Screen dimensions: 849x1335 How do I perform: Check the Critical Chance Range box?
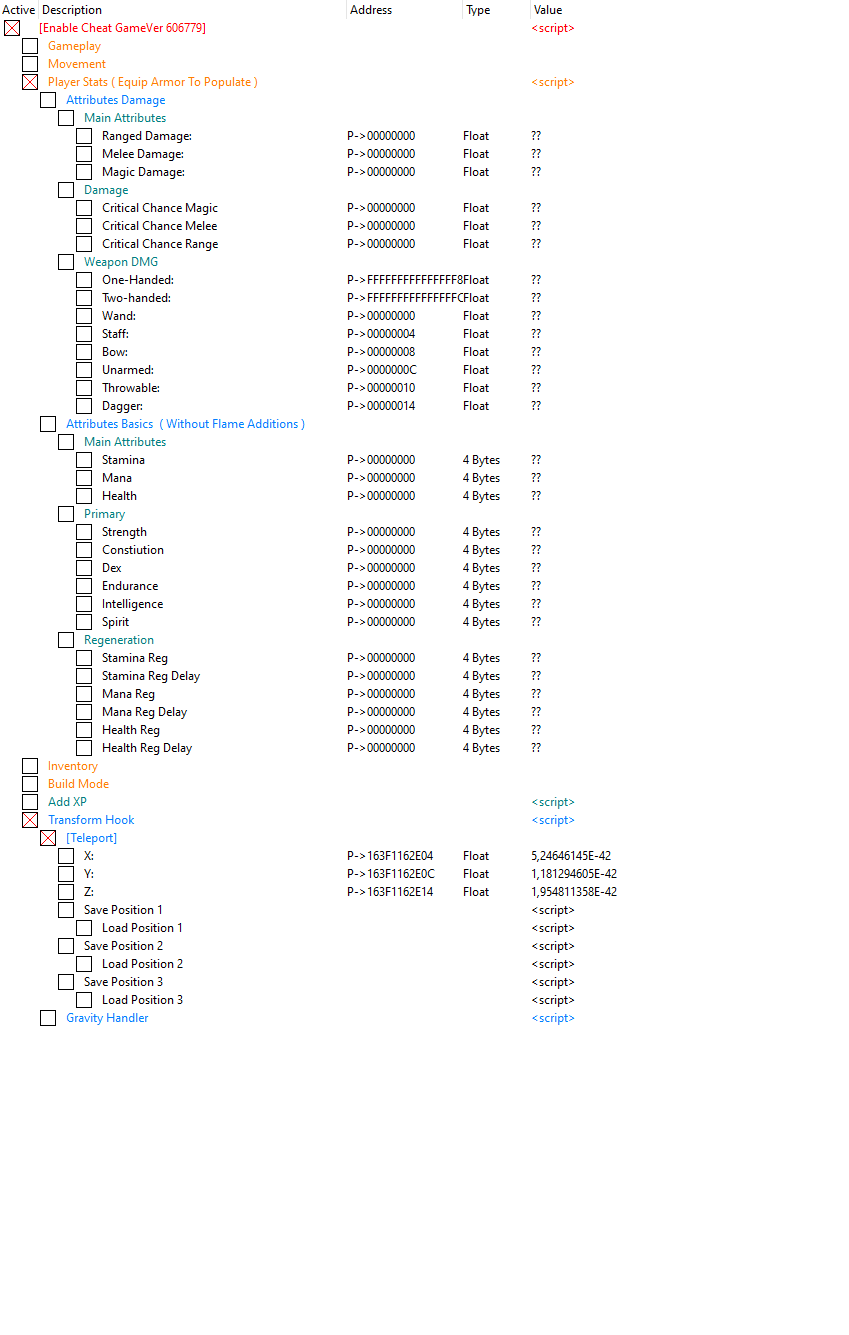click(84, 244)
